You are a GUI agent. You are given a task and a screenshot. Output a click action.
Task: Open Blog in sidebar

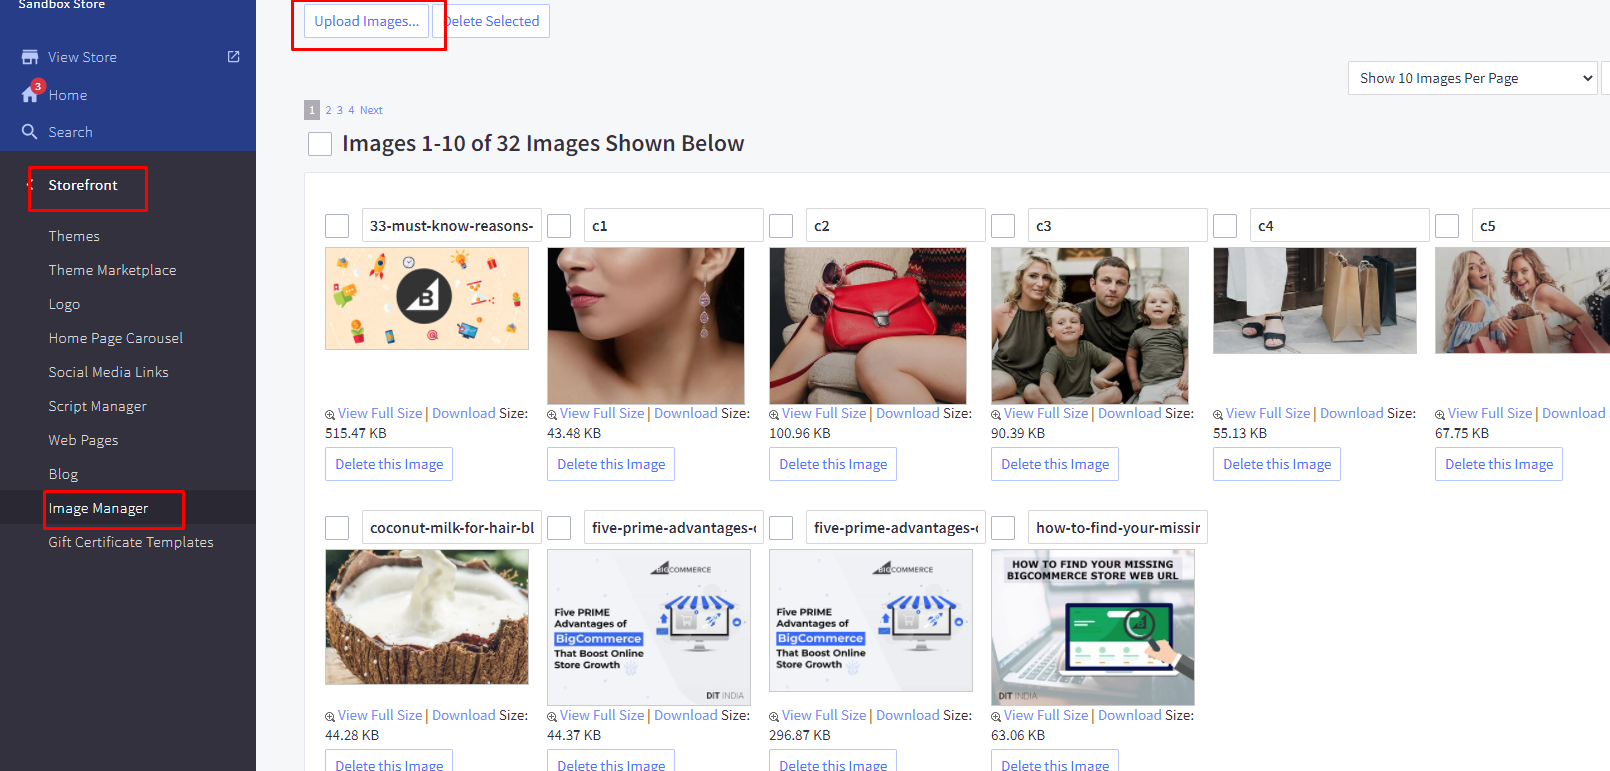click(x=63, y=474)
